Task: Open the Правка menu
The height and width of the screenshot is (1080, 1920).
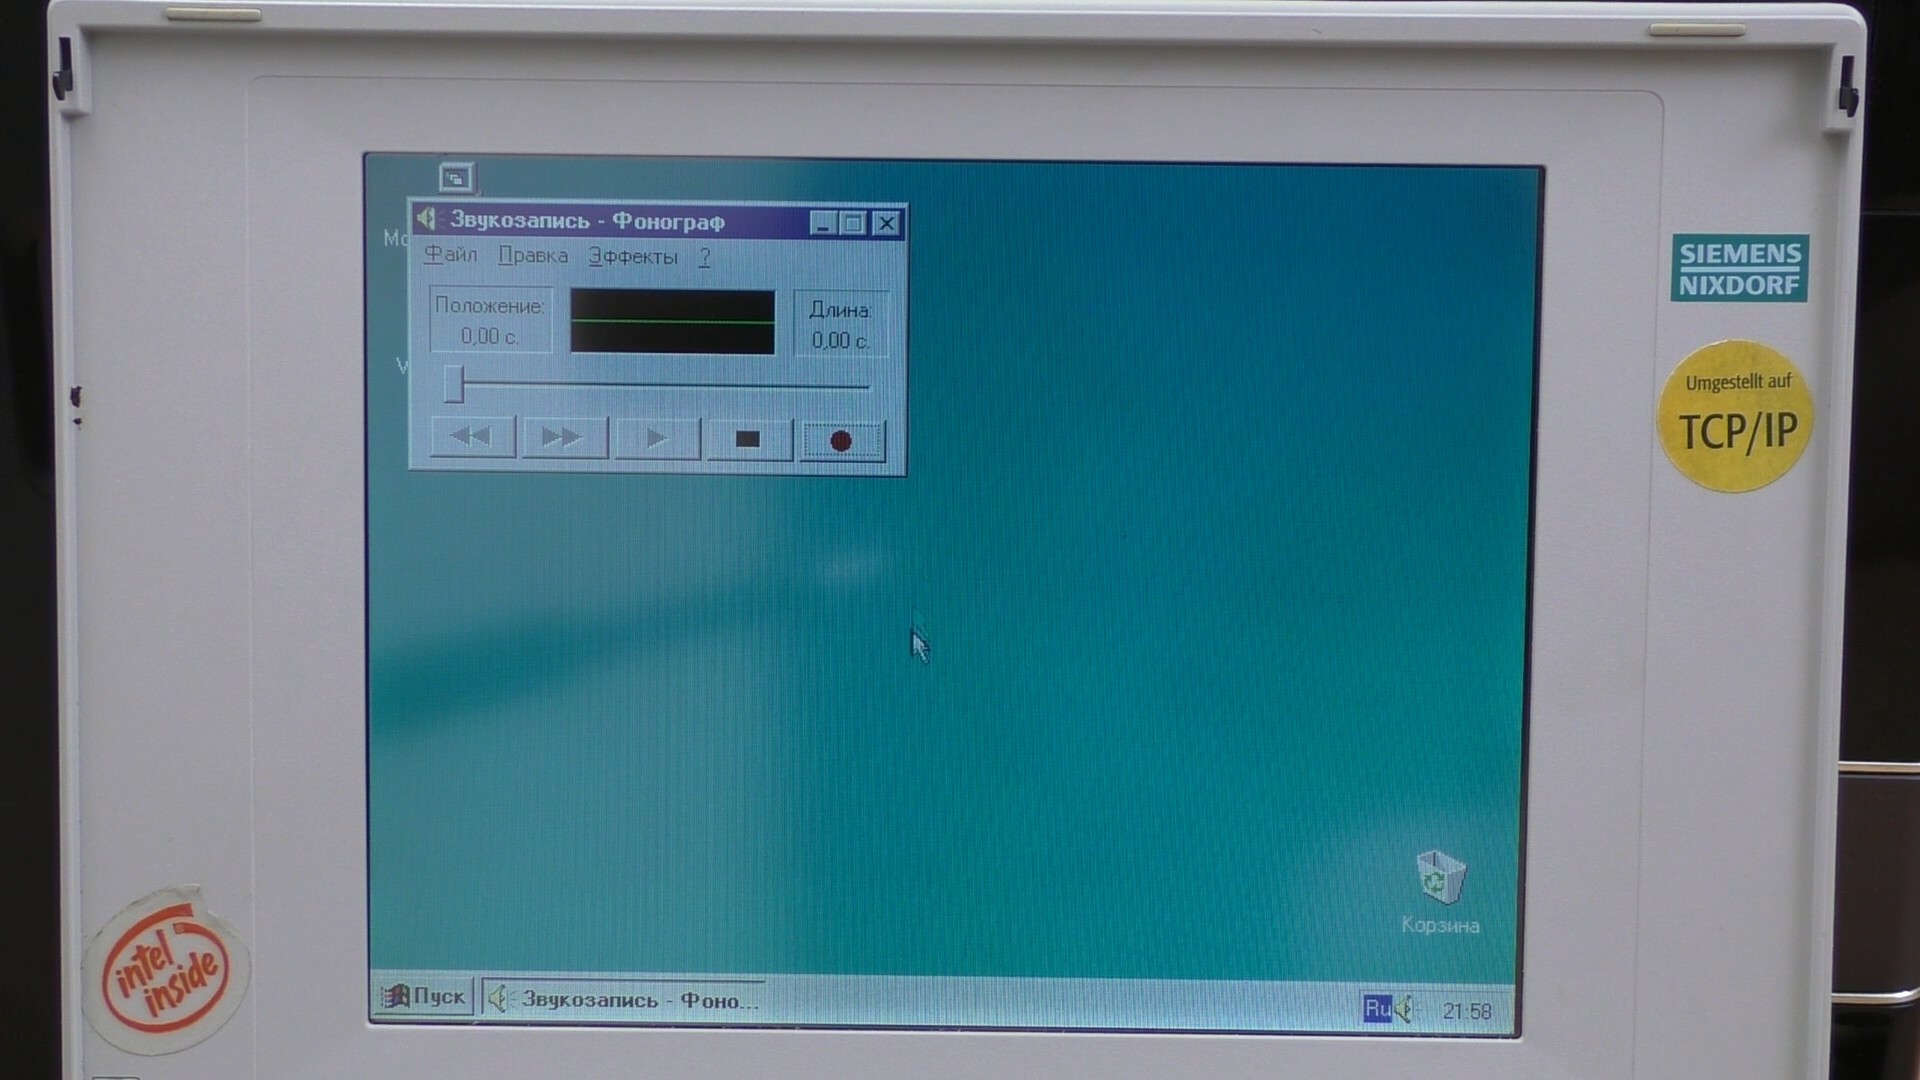Action: 533,256
